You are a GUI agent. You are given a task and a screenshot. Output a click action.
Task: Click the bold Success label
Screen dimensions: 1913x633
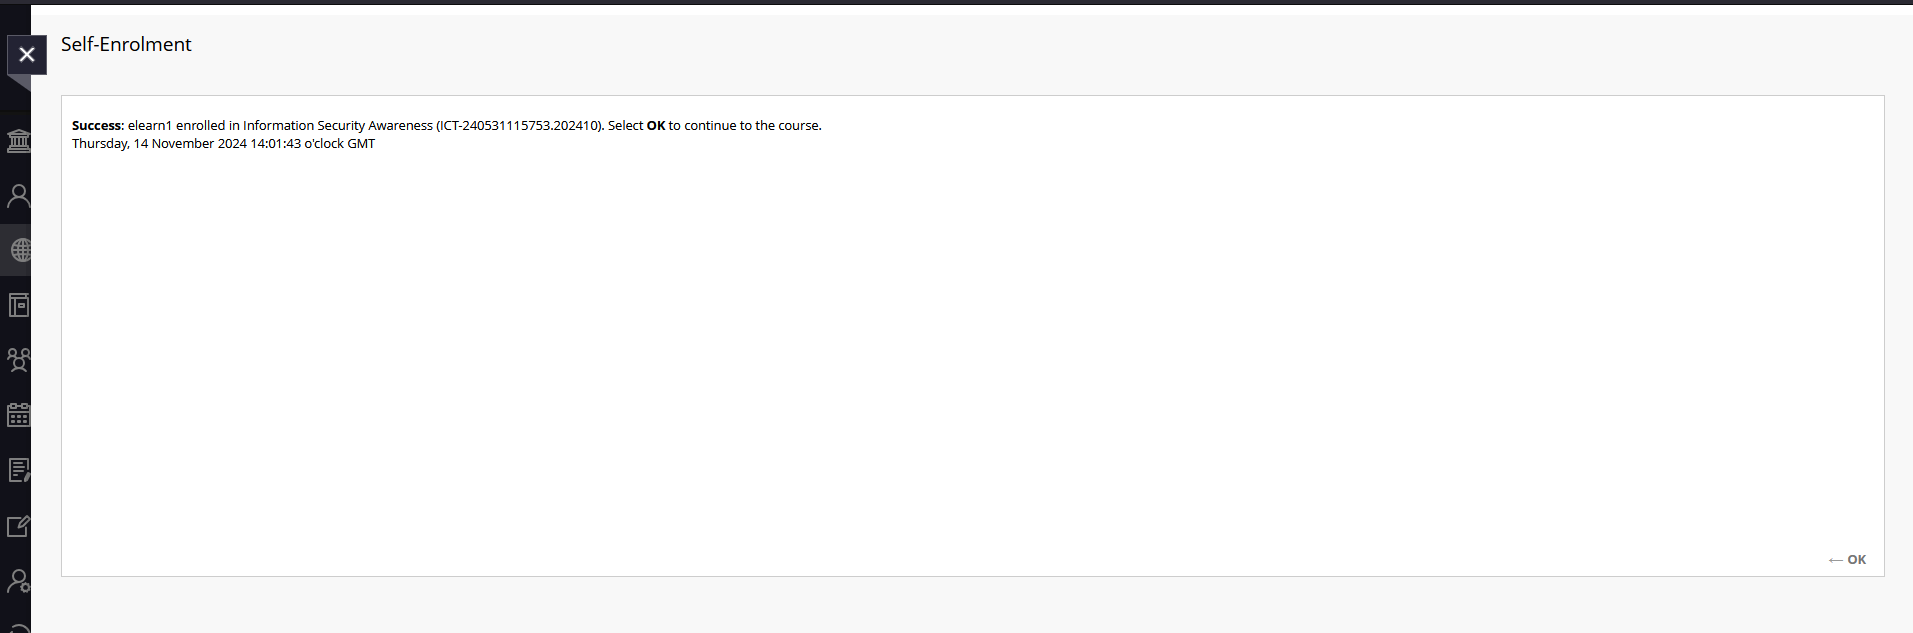[x=97, y=126]
